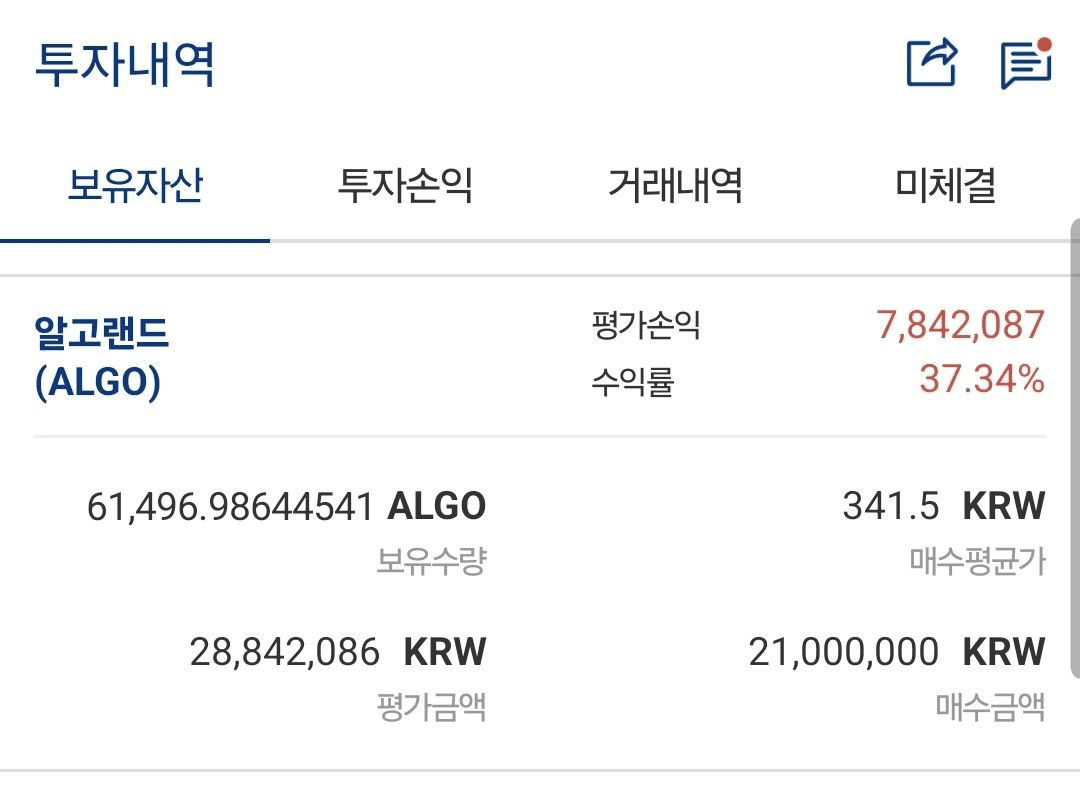Switch to the 투자손익 tab

click(405, 186)
